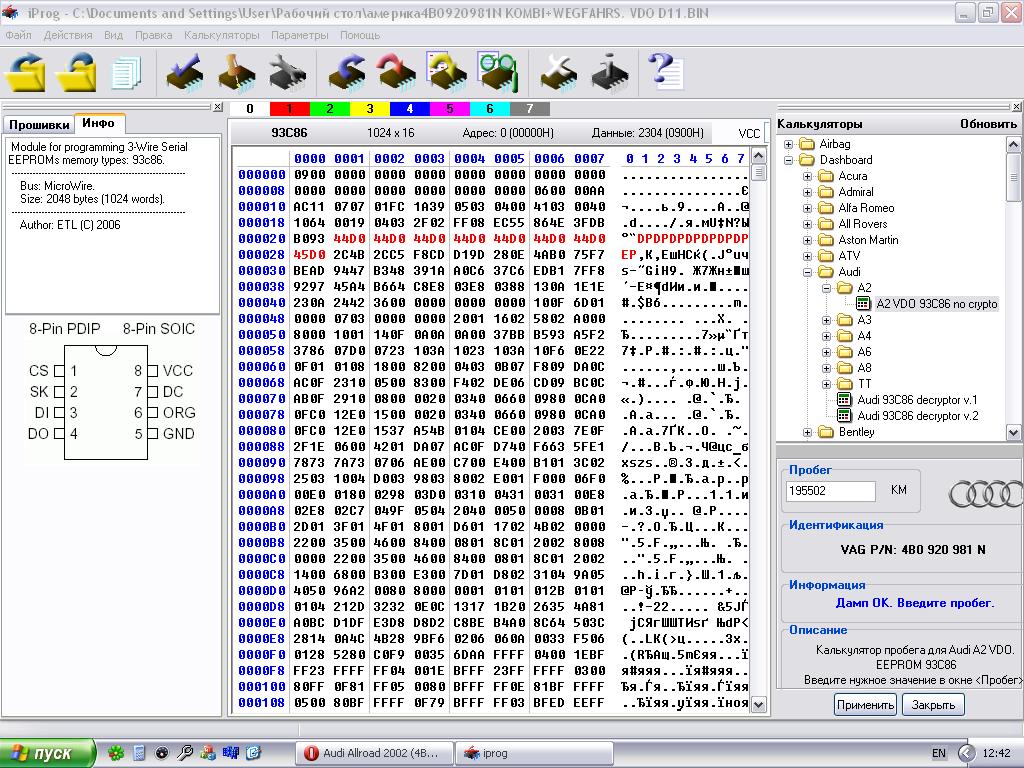Screen dimensions: 1024x768
Task: Close the left info panel
Action: (218, 106)
